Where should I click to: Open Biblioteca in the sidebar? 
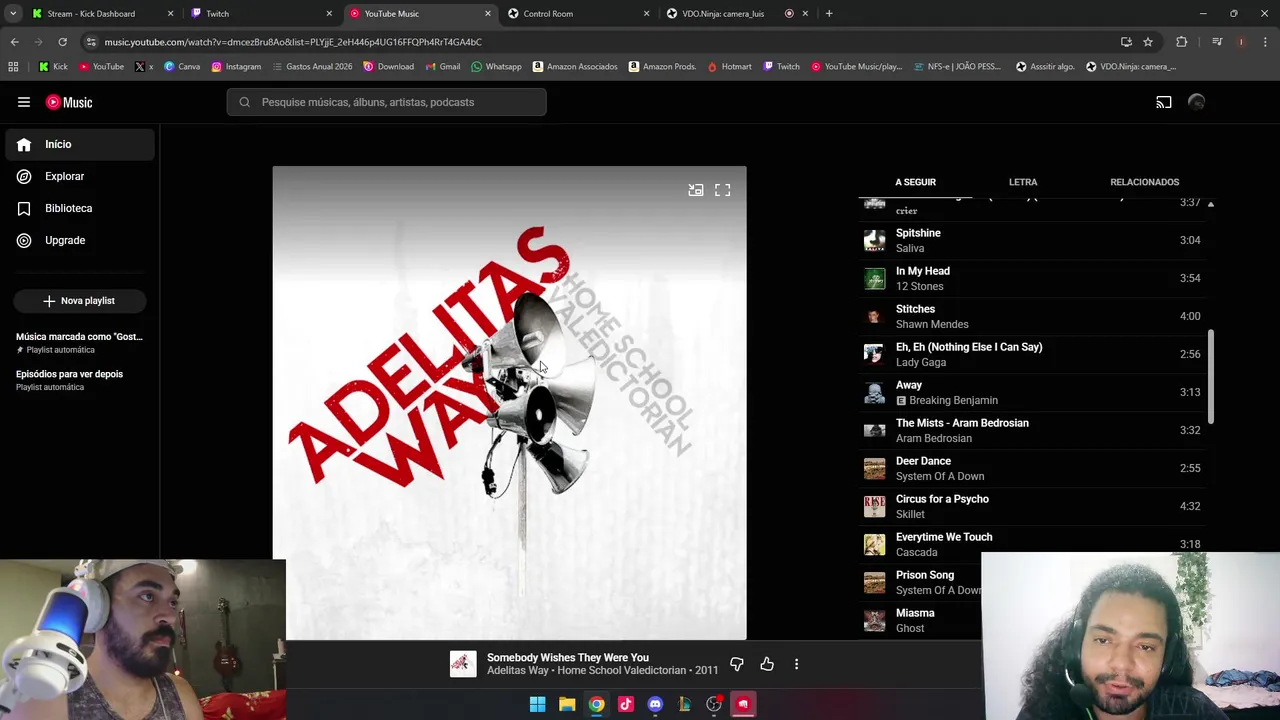click(80, 208)
